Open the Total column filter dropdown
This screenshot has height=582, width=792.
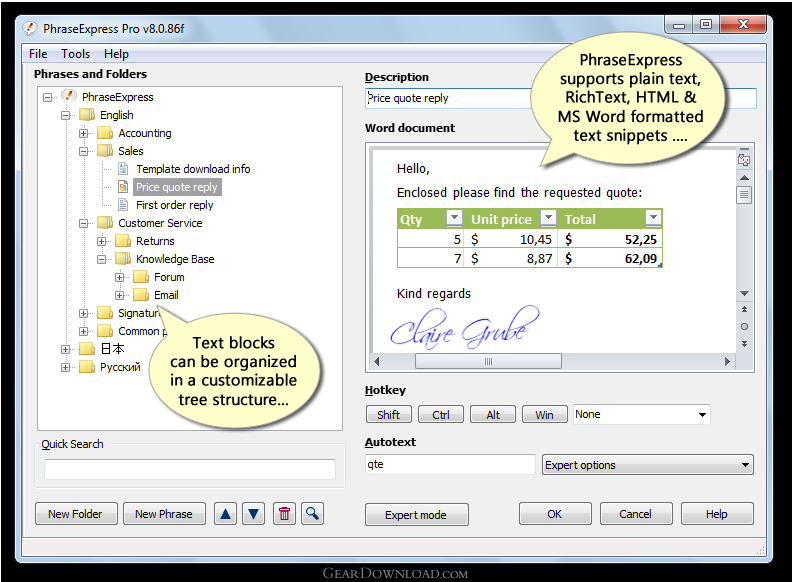click(653, 218)
